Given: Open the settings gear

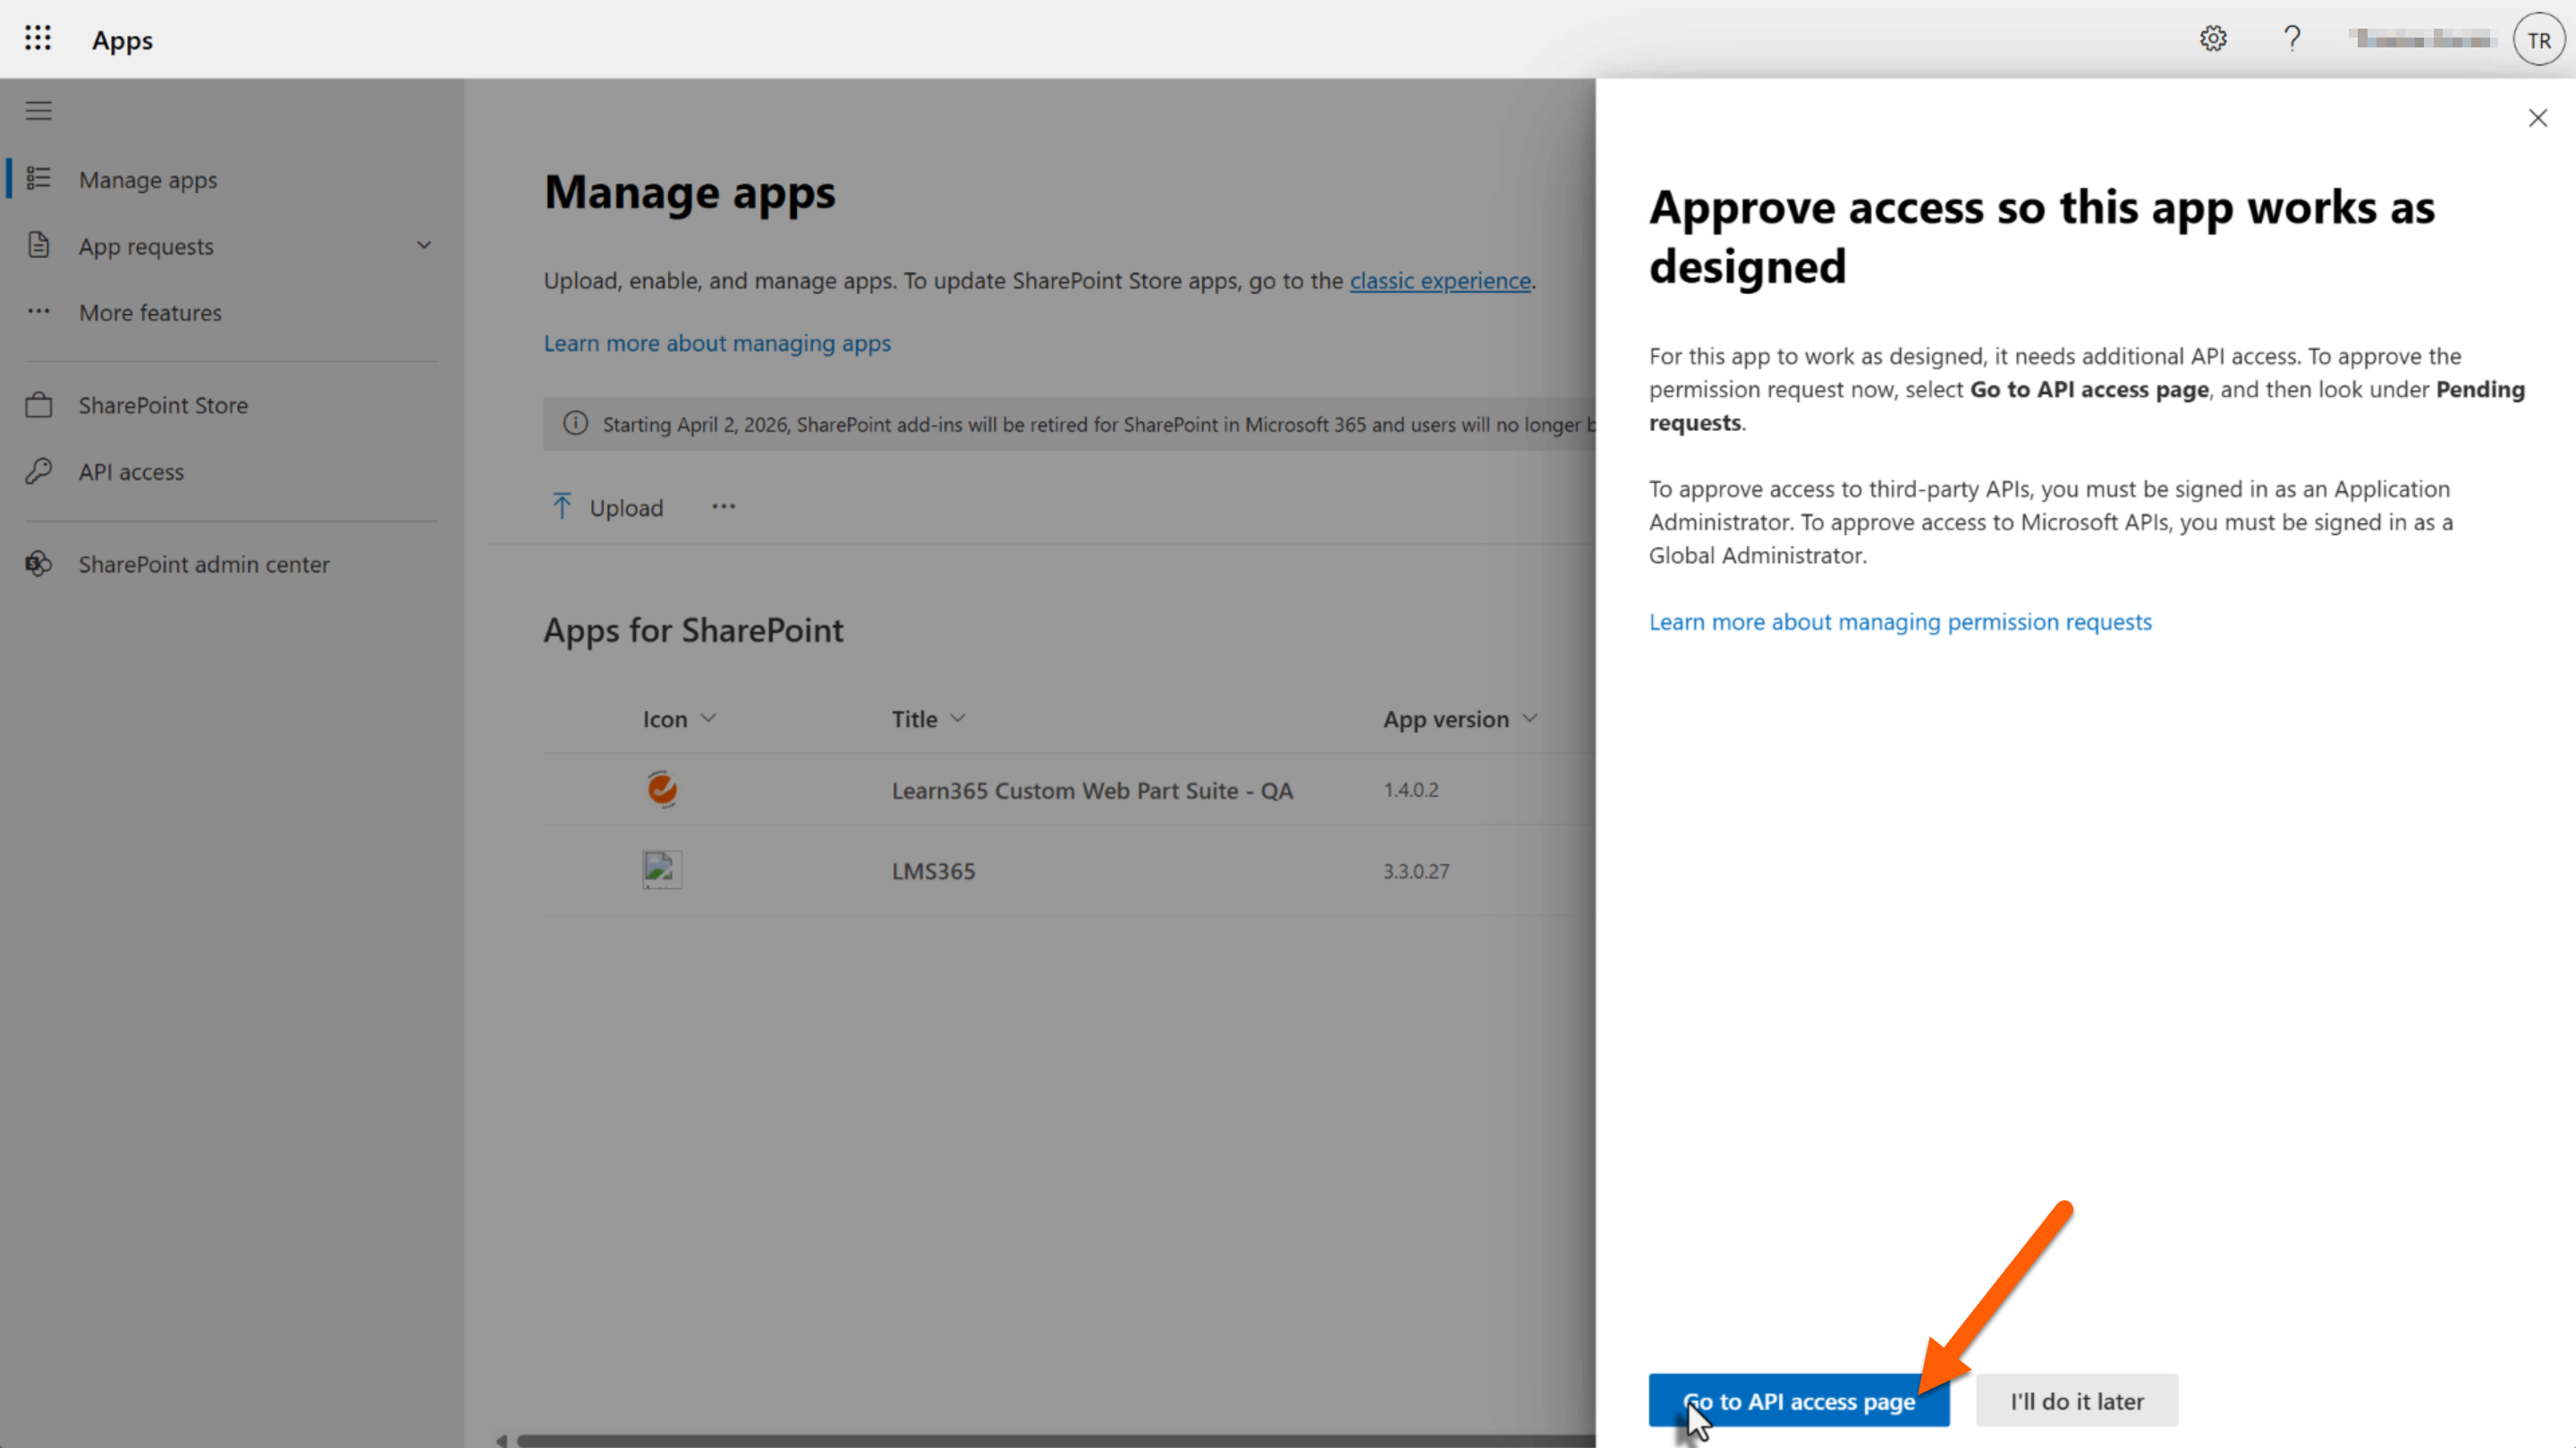Looking at the screenshot, I should (2213, 38).
